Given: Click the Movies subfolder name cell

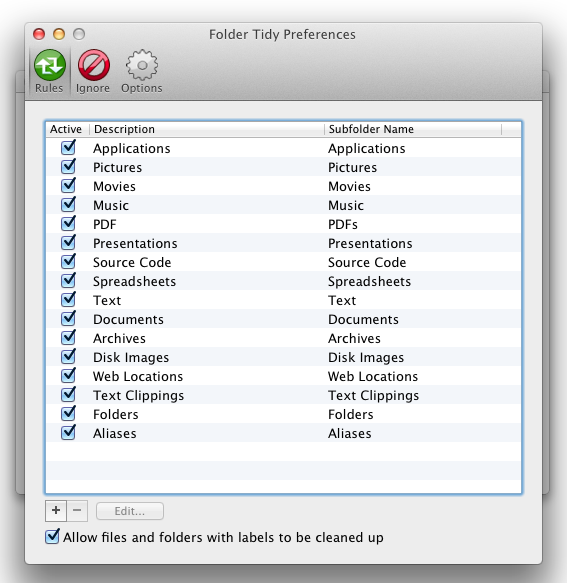Looking at the screenshot, I should 349,186.
